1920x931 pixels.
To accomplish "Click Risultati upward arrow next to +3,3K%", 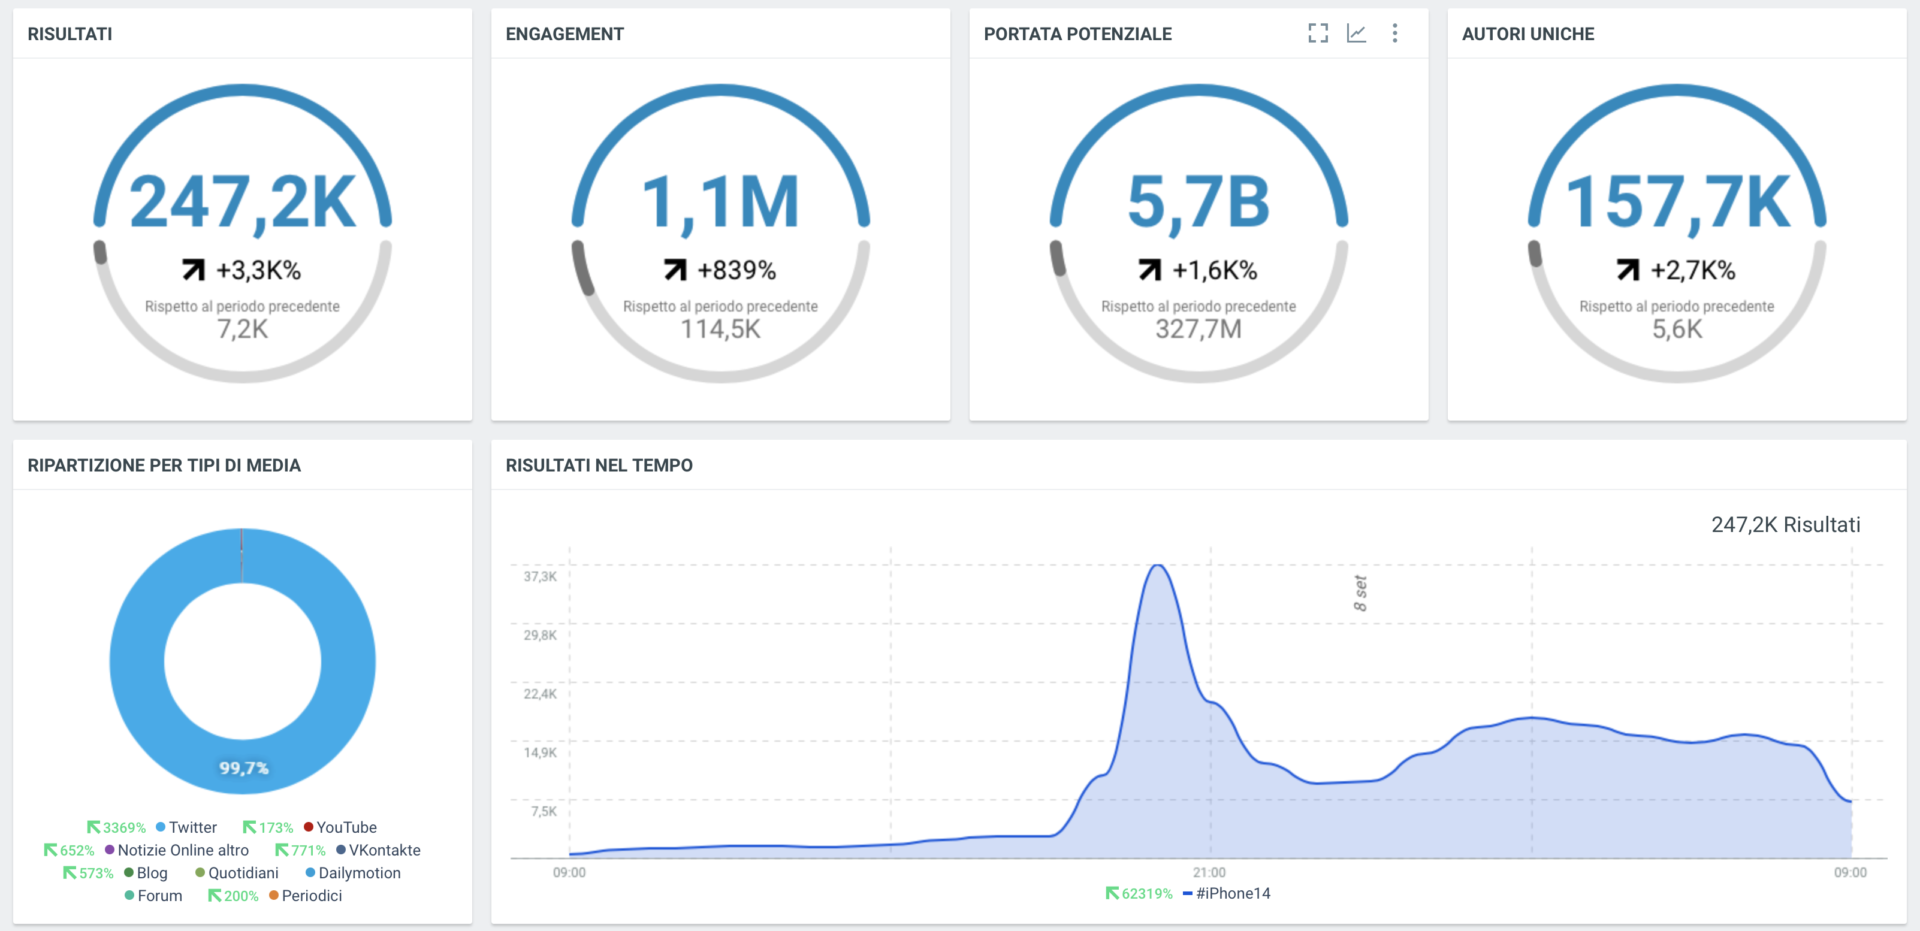I will (x=193, y=270).
